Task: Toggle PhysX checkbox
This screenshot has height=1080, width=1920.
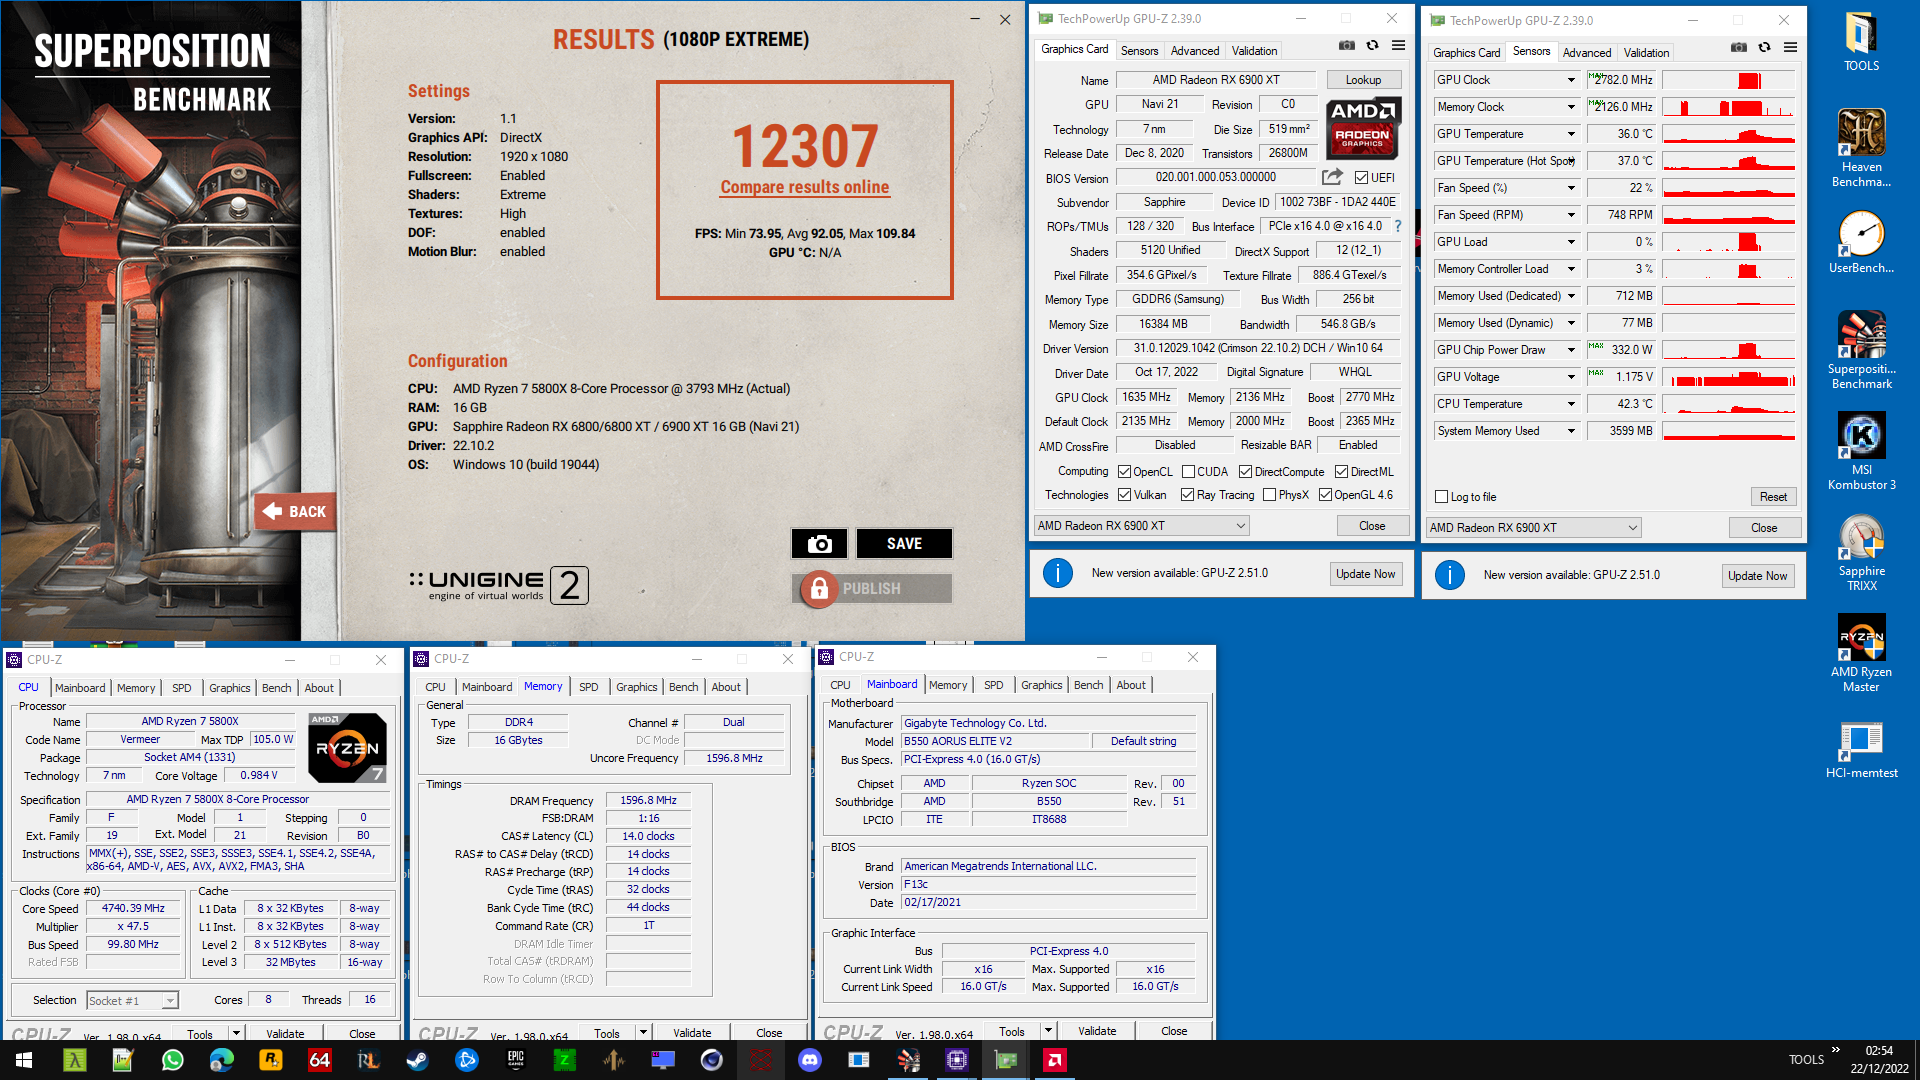Action: [x=1269, y=495]
